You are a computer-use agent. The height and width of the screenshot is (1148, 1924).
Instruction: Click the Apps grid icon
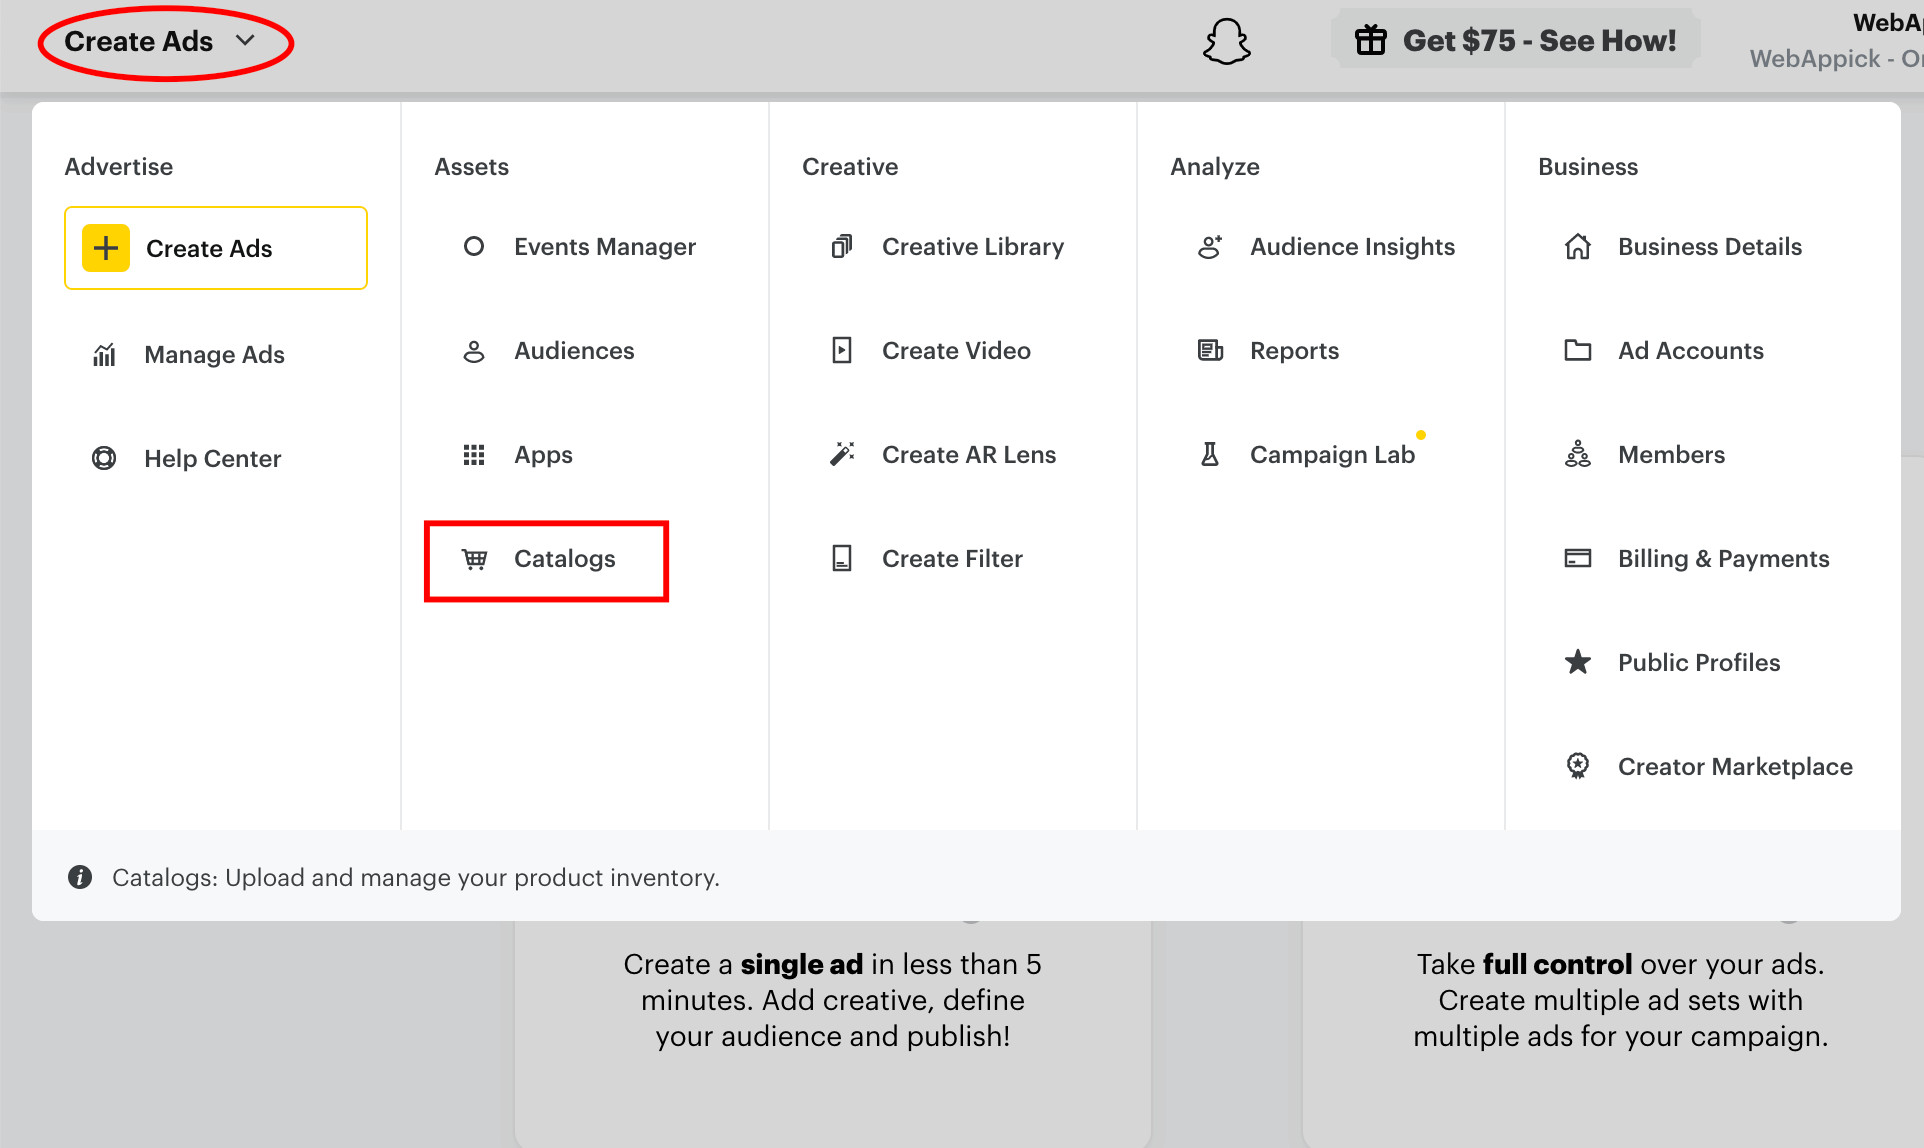click(473, 454)
